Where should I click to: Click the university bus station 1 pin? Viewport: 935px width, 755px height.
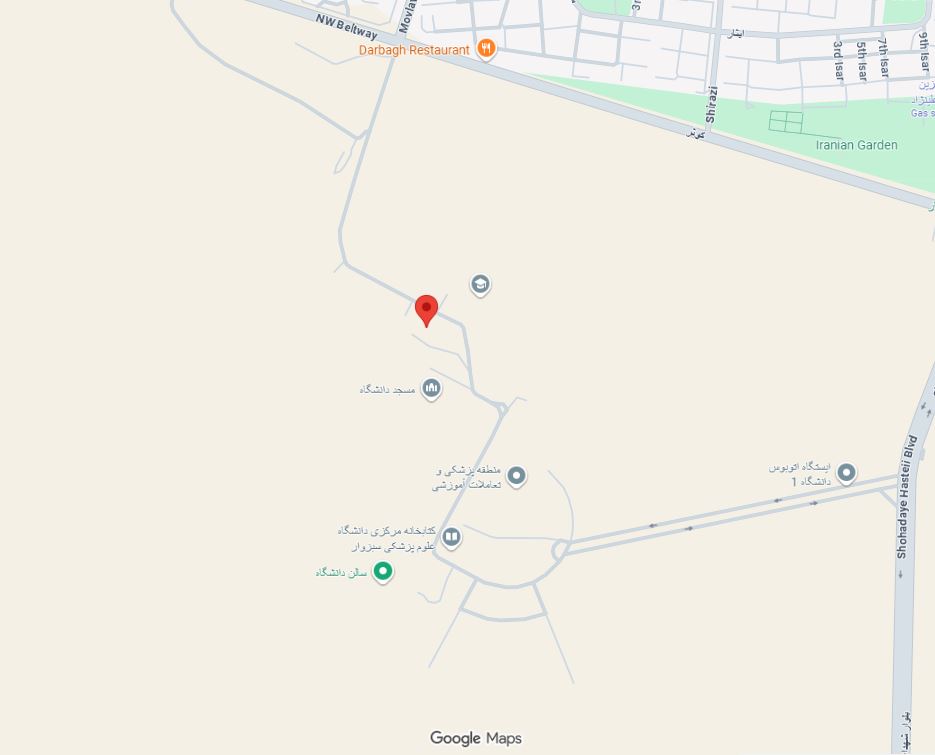tap(846, 474)
